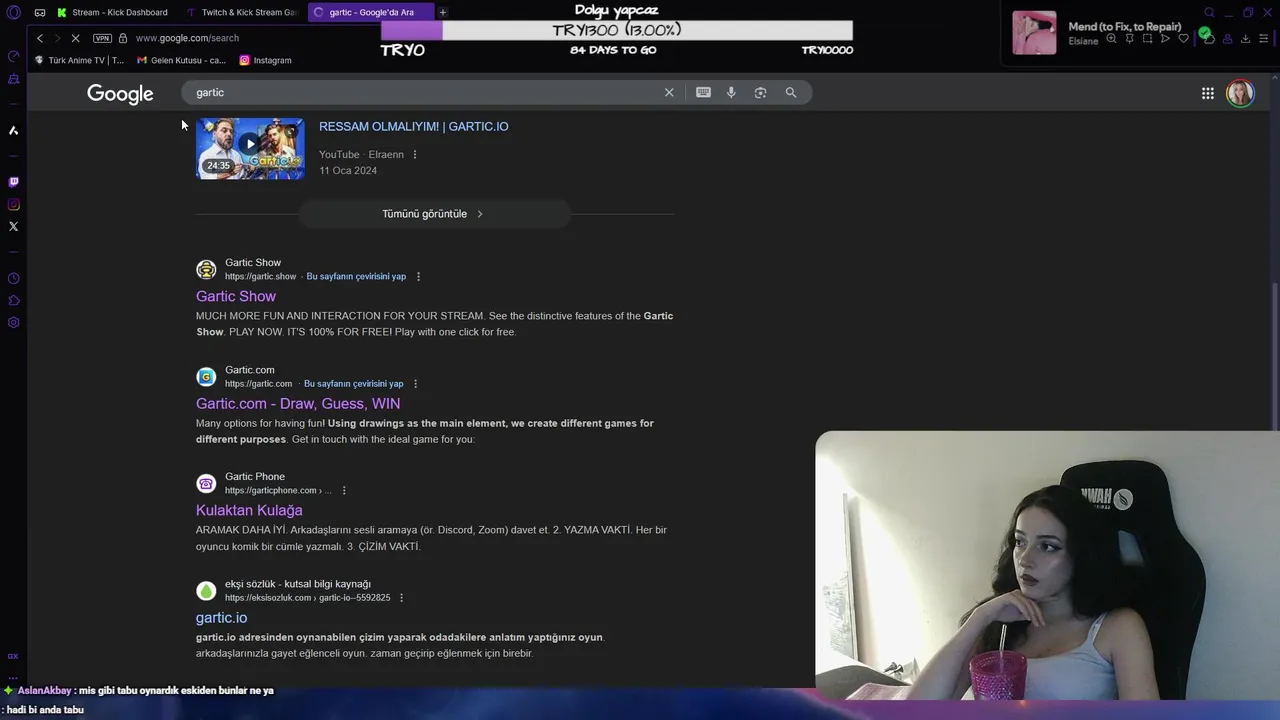The width and height of the screenshot is (1280, 720).
Task: Open the Google apps grid
Action: (x=1208, y=93)
